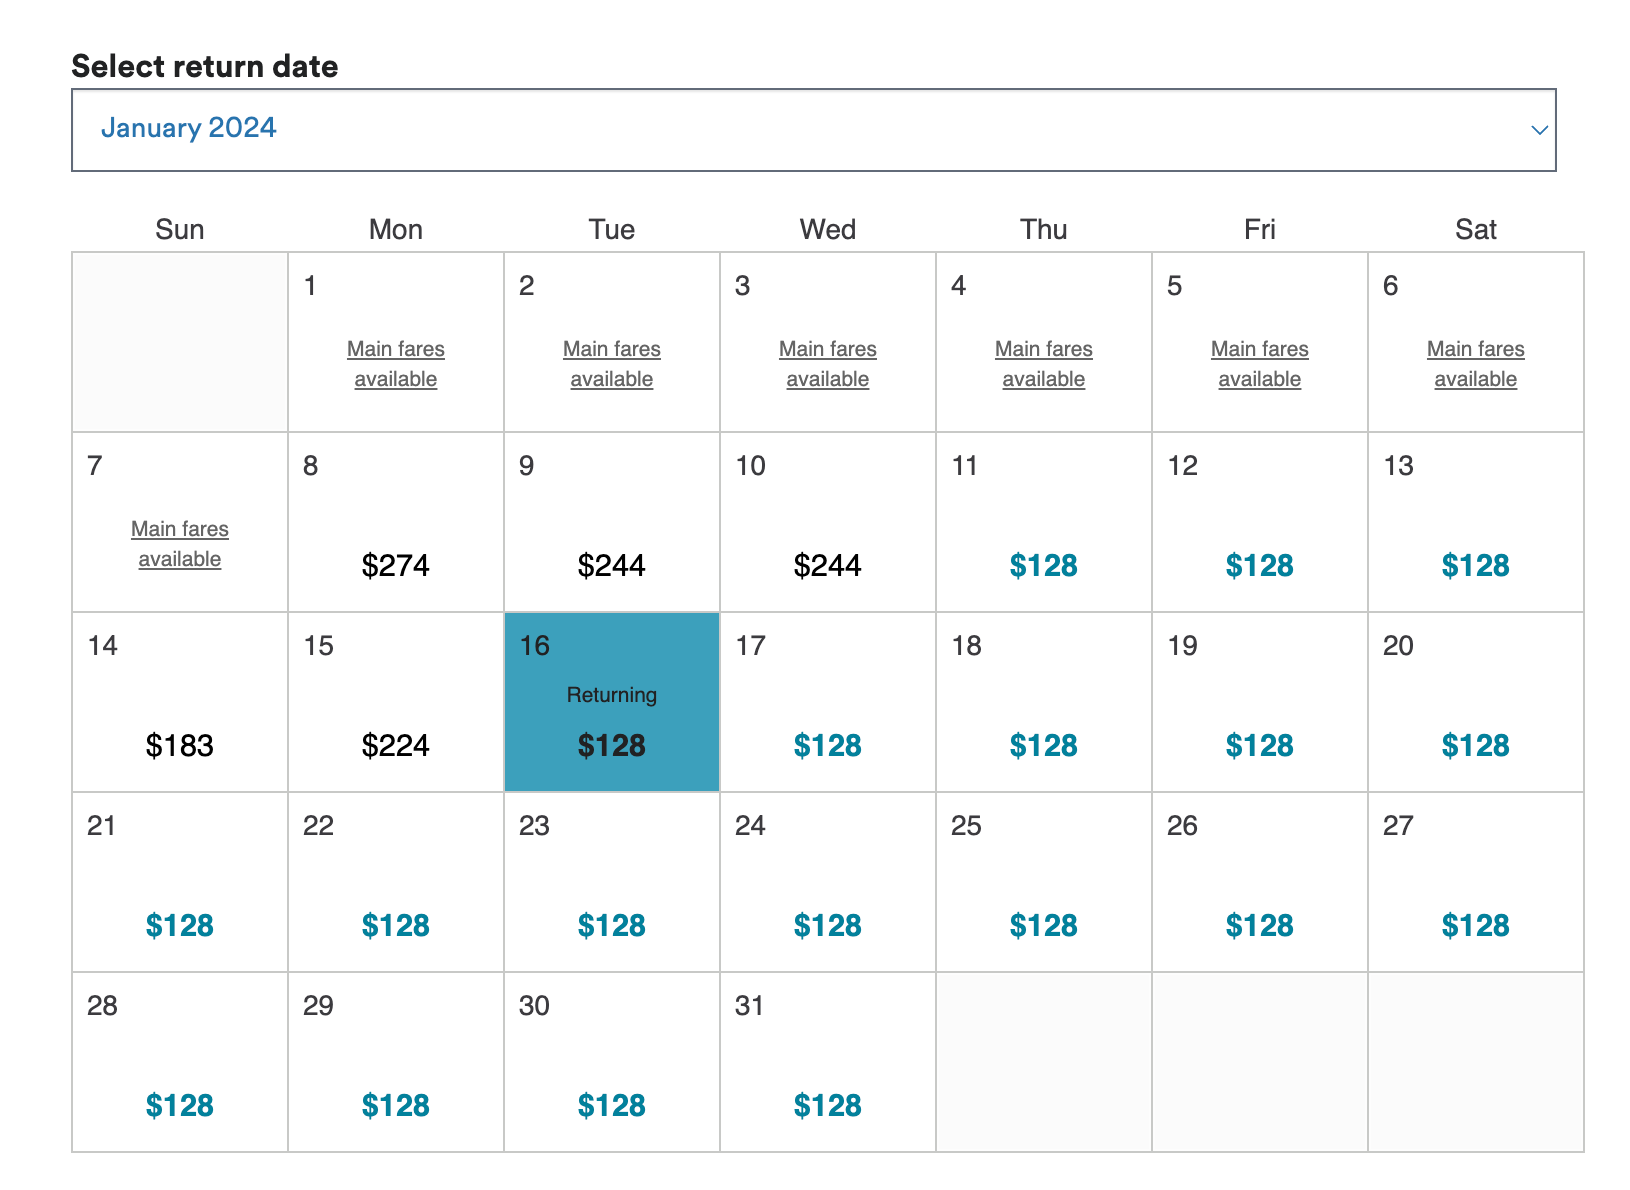The width and height of the screenshot is (1630, 1190).
Task: Open Main fares available for January 7
Action: 180,544
